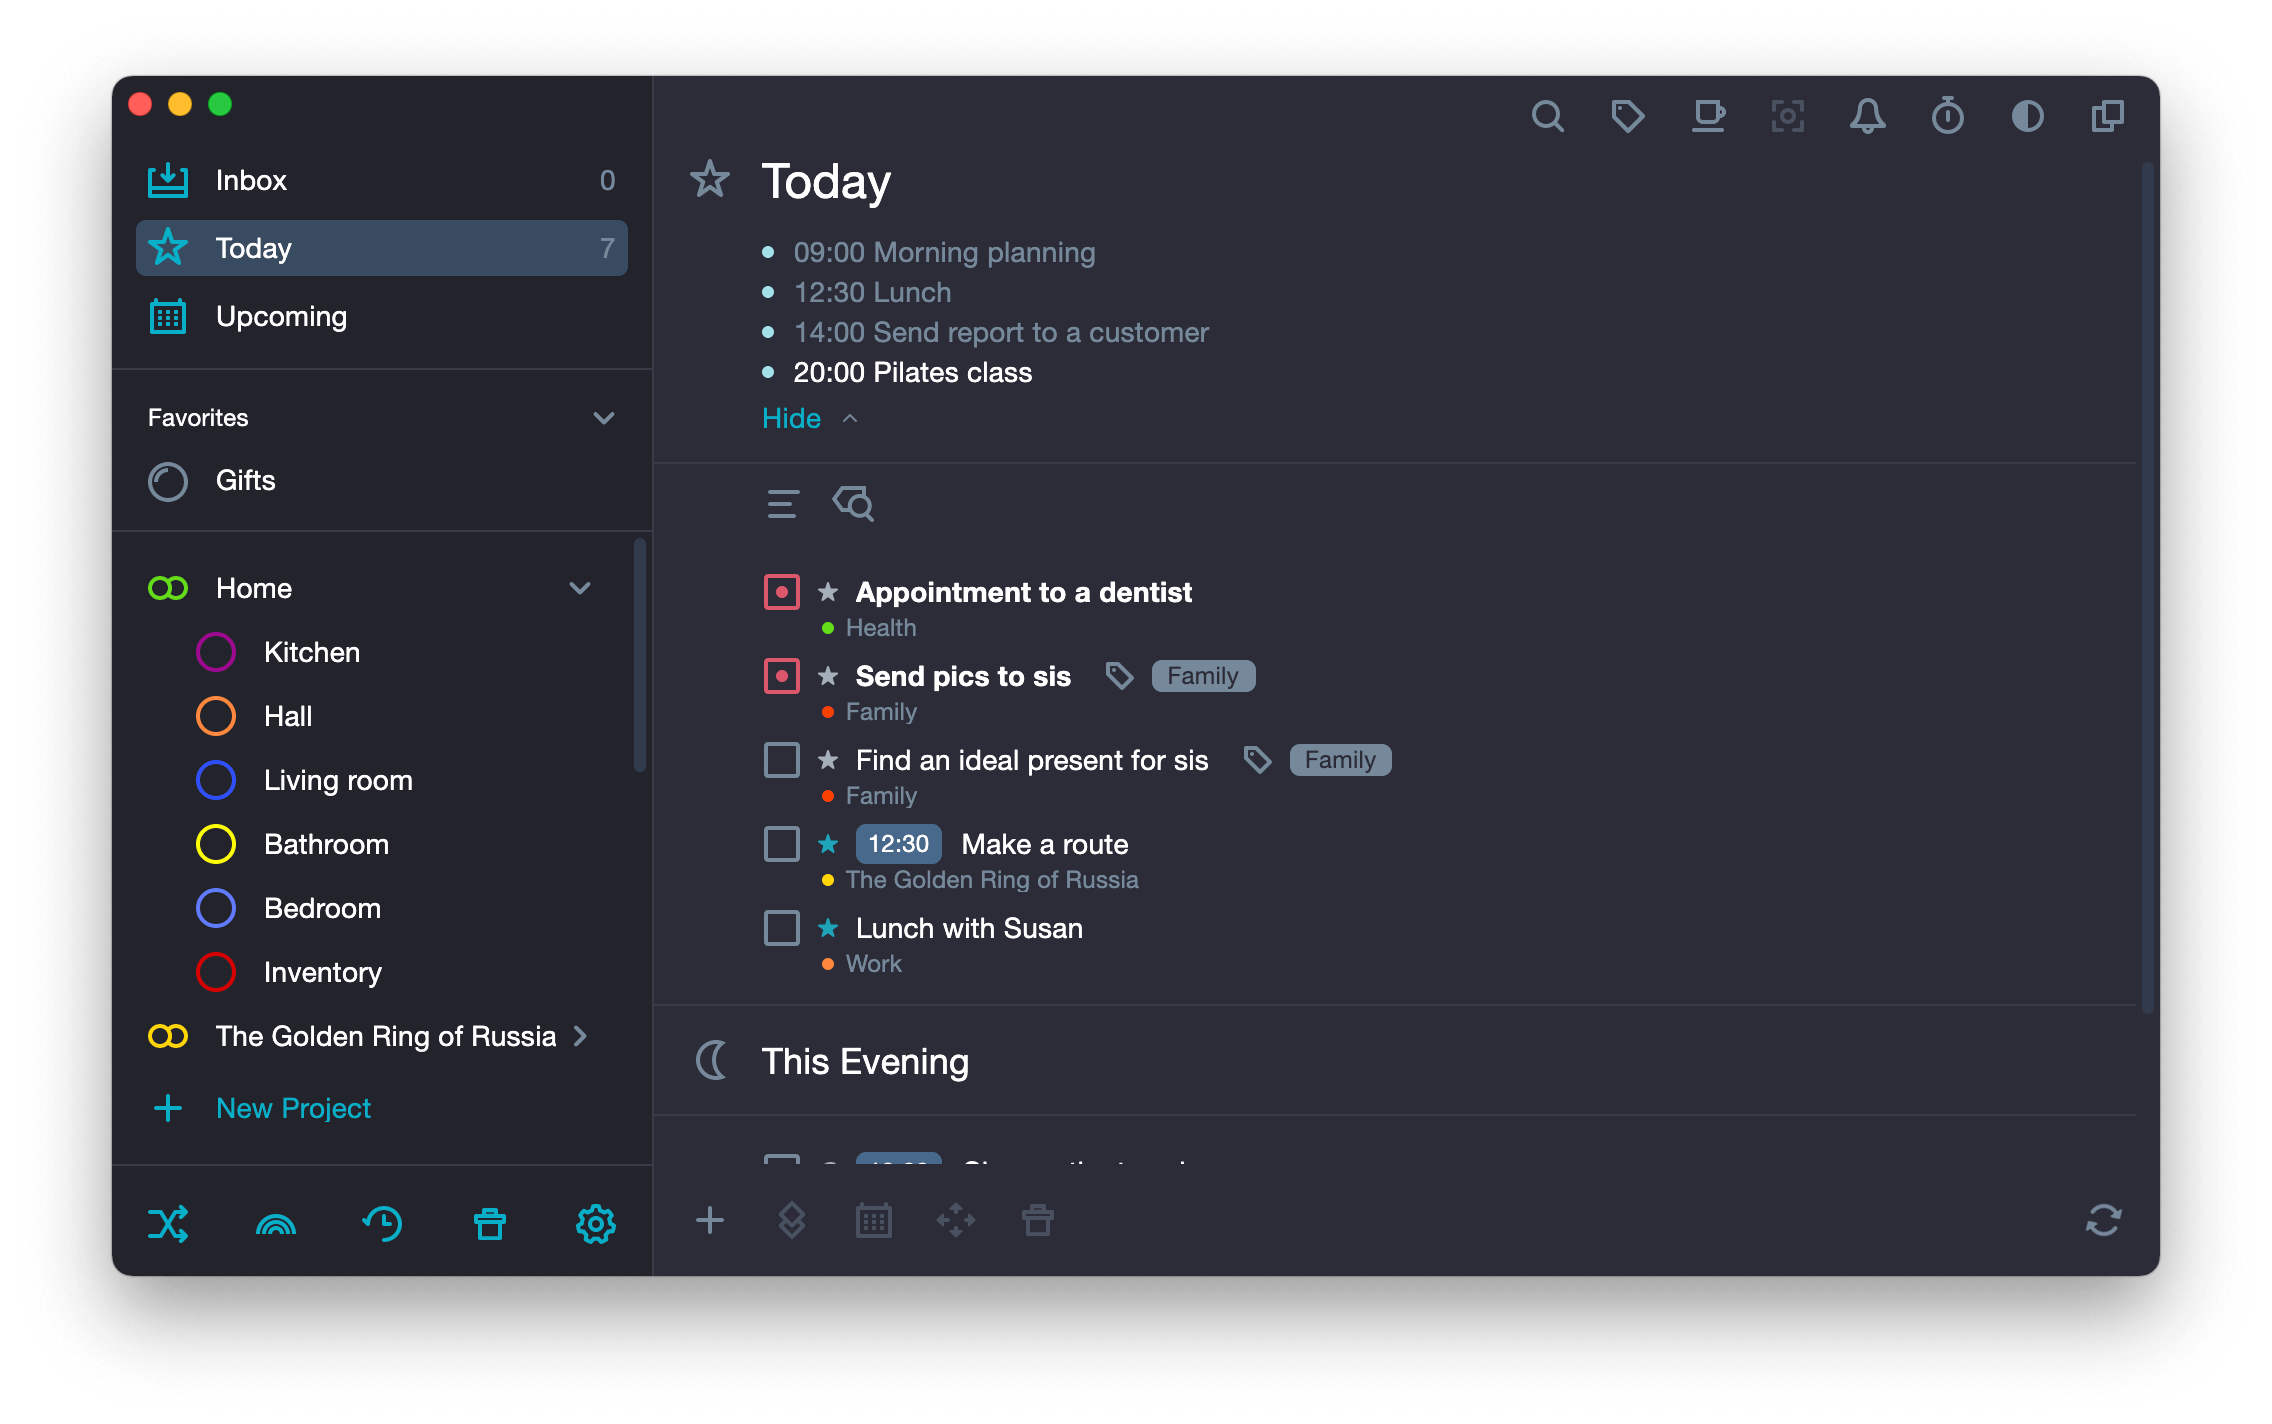Viewport: 2272px width, 1424px height.
Task: Open reminders via the bell icon
Action: point(1867,117)
